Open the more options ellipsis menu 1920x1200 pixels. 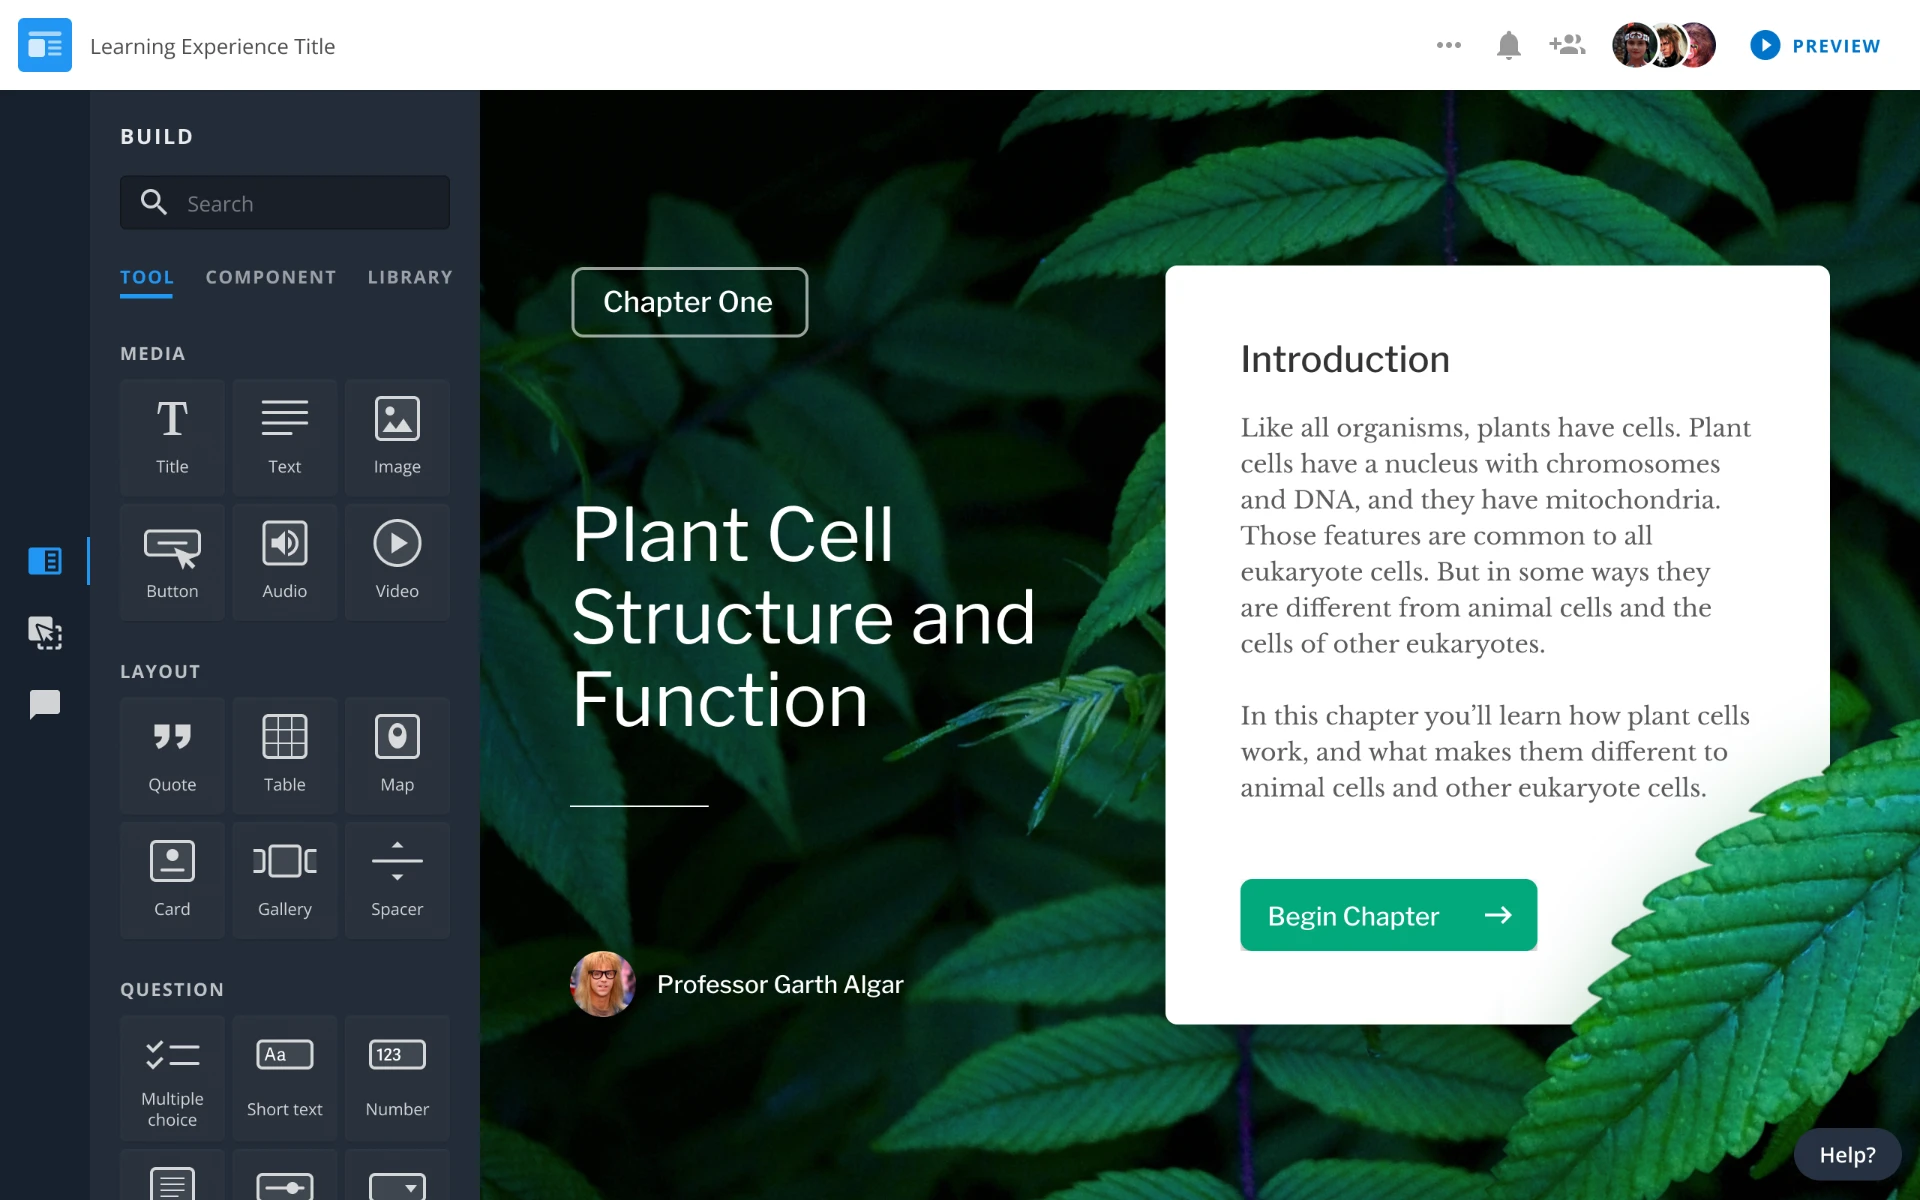pyautogui.click(x=1449, y=45)
